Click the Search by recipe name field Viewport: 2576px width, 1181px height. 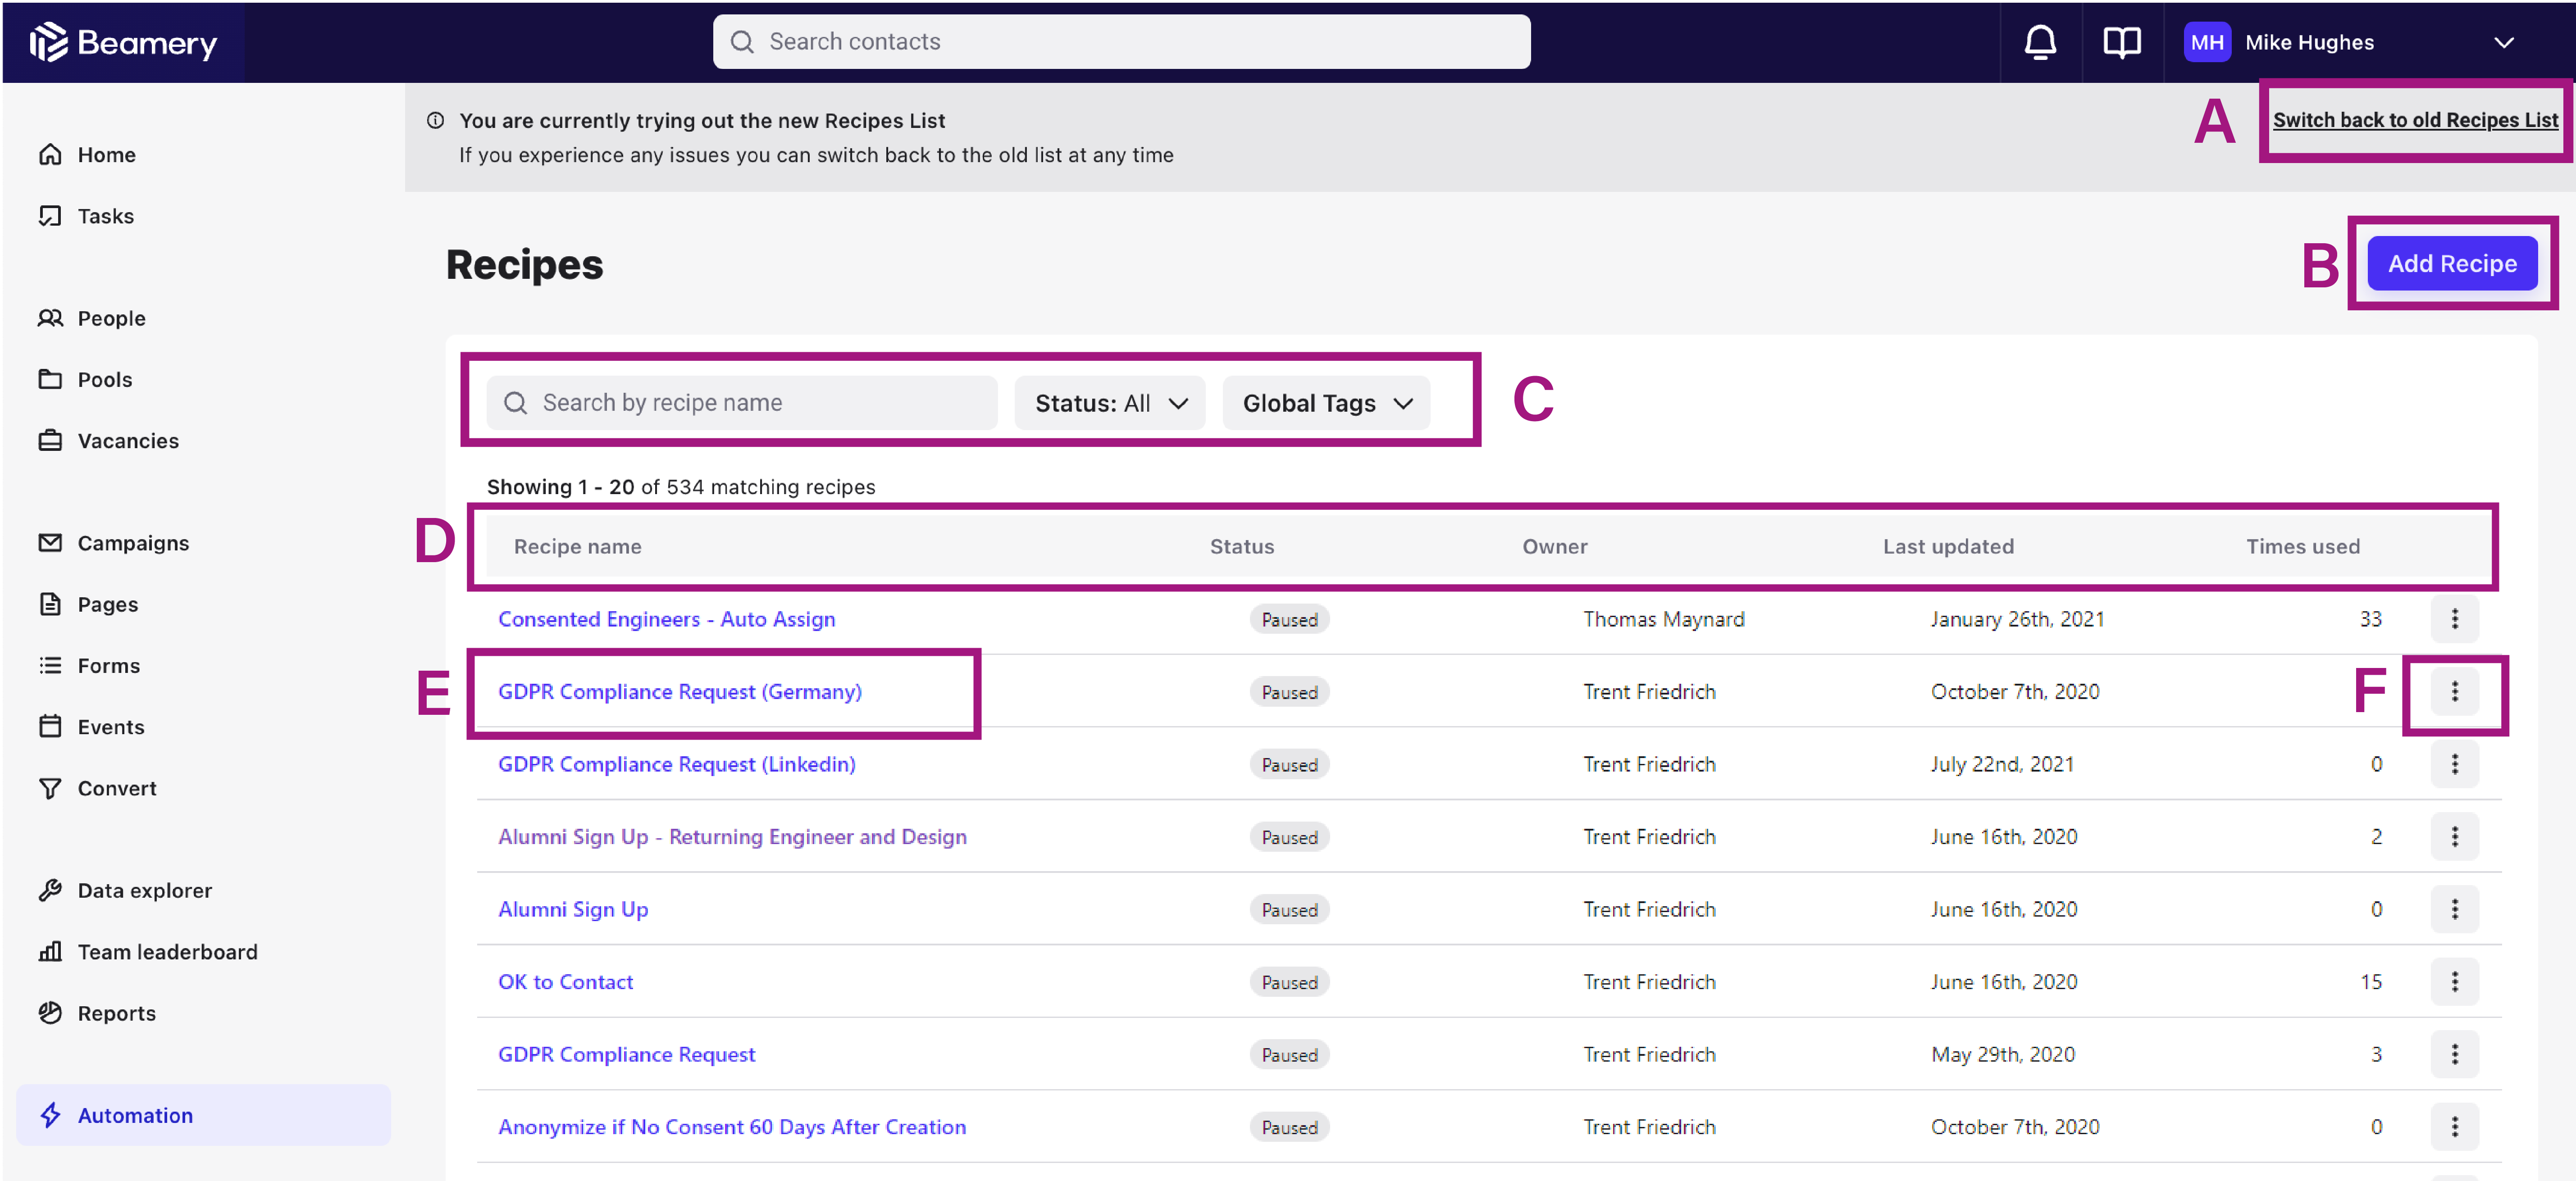[742, 402]
